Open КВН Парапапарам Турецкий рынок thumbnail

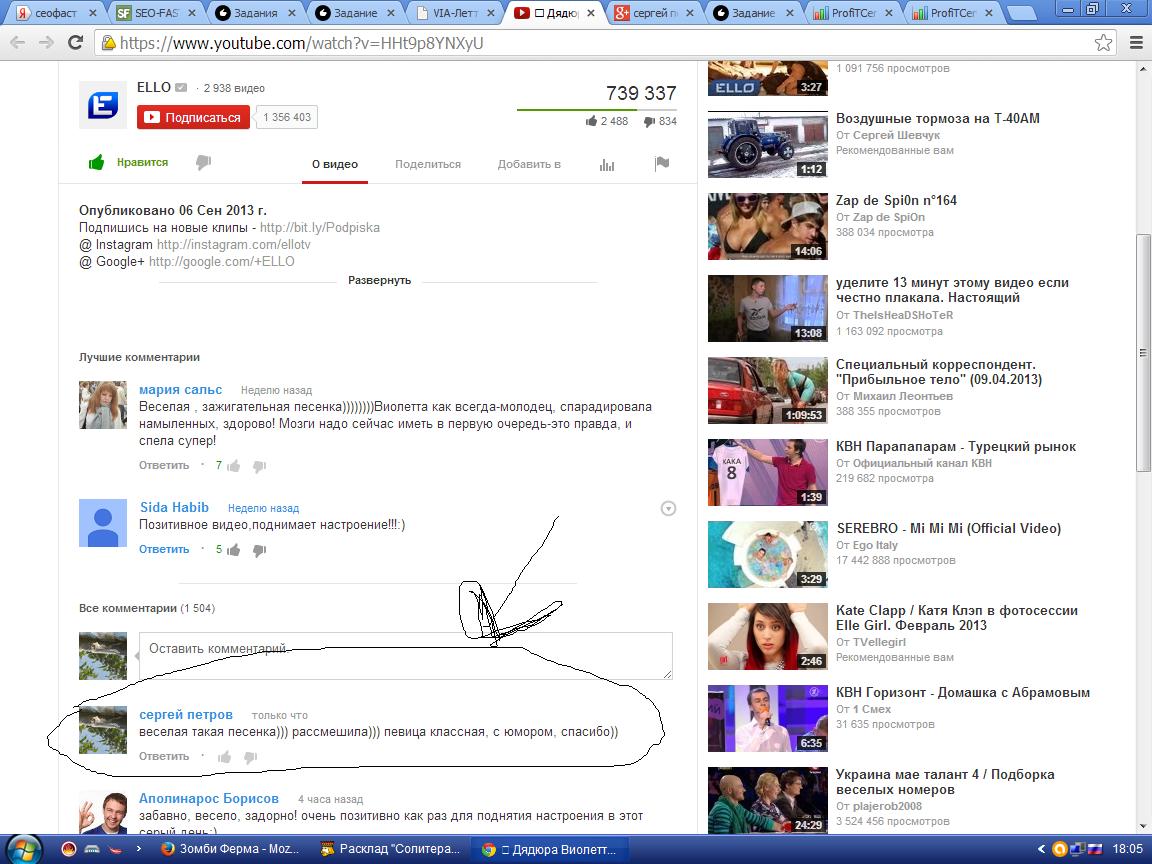tap(768, 472)
